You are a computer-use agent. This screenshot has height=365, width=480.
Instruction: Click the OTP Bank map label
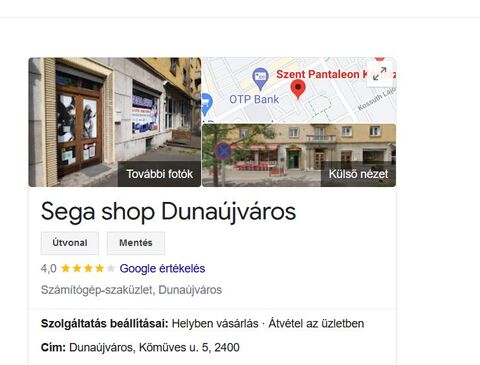(x=254, y=99)
